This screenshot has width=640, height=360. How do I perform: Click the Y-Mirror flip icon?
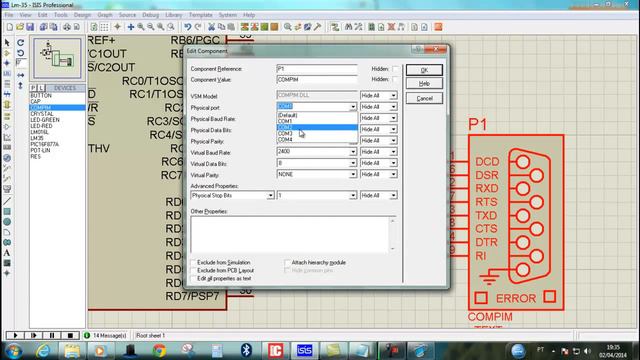click(20, 86)
